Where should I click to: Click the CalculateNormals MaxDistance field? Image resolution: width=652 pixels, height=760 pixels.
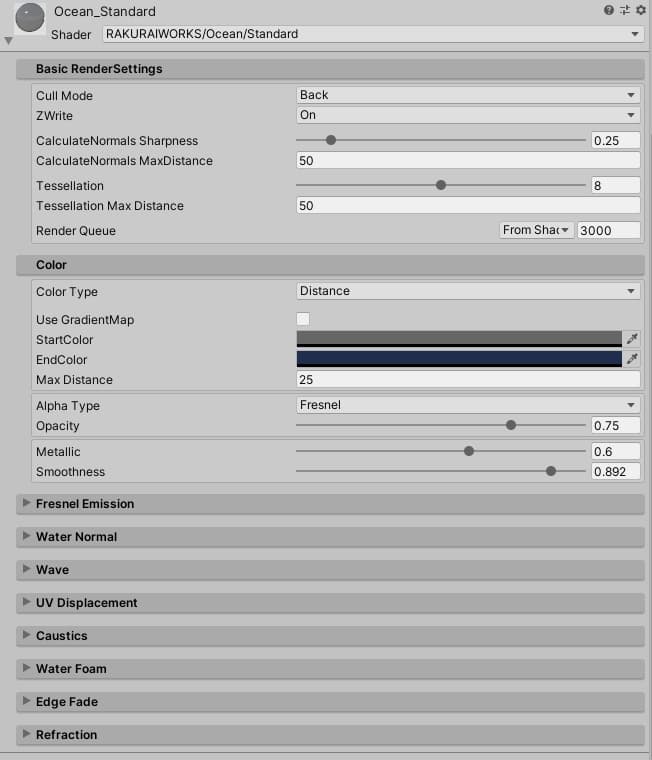pyautogui.click(x=468, y=160)
